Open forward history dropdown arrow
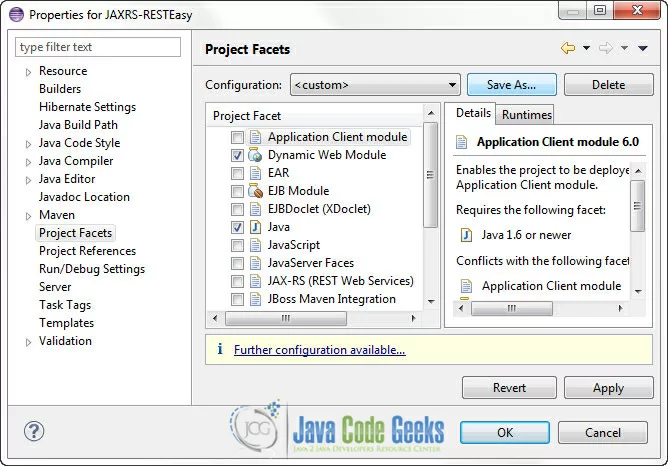668x466 pixels. (x=624, y=48)
